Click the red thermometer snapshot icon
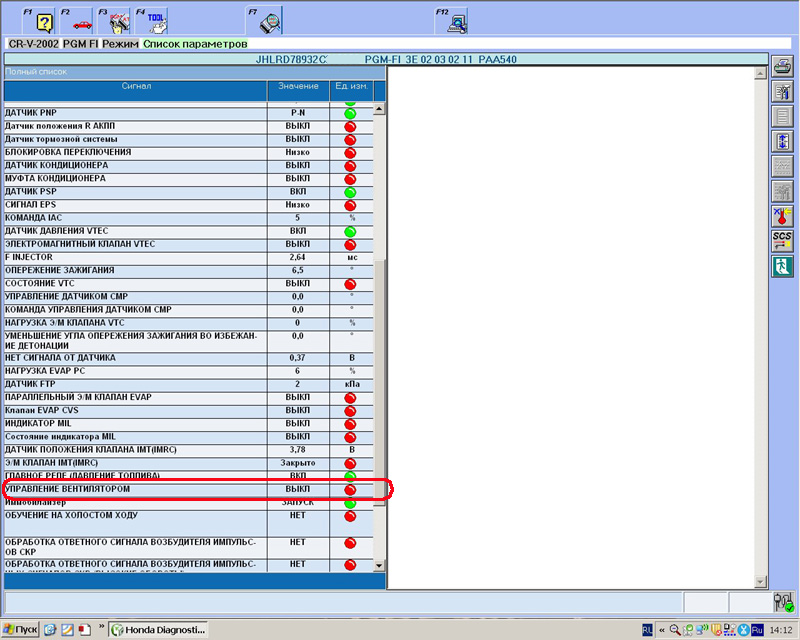This screenshot has width=800, height=640. click(x=782, y=216)
